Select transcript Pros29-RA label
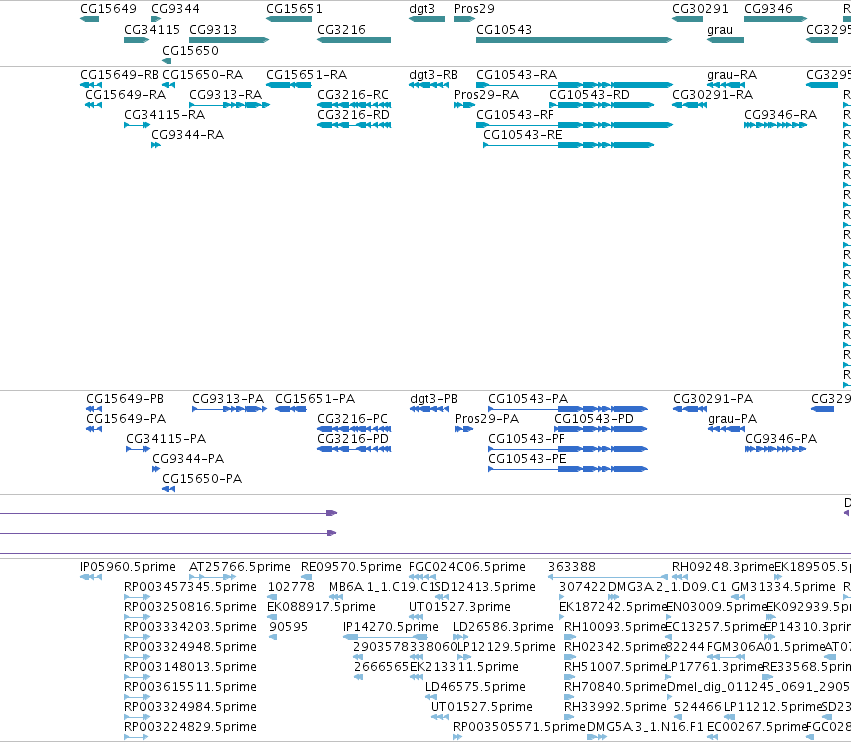This screenshot has height=742, width=851. click(x=486, y=95)
